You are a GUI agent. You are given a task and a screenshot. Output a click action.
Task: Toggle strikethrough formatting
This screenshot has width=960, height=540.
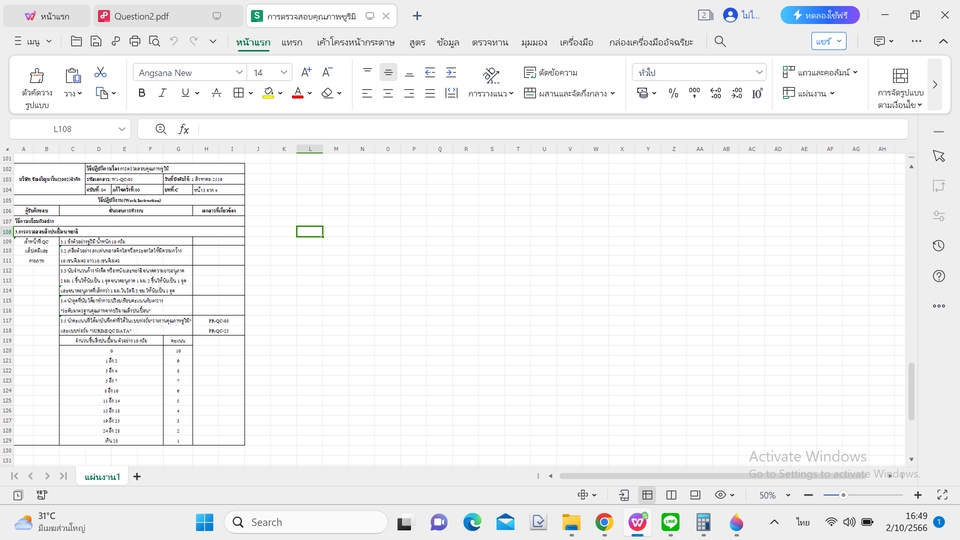(216, 93)
